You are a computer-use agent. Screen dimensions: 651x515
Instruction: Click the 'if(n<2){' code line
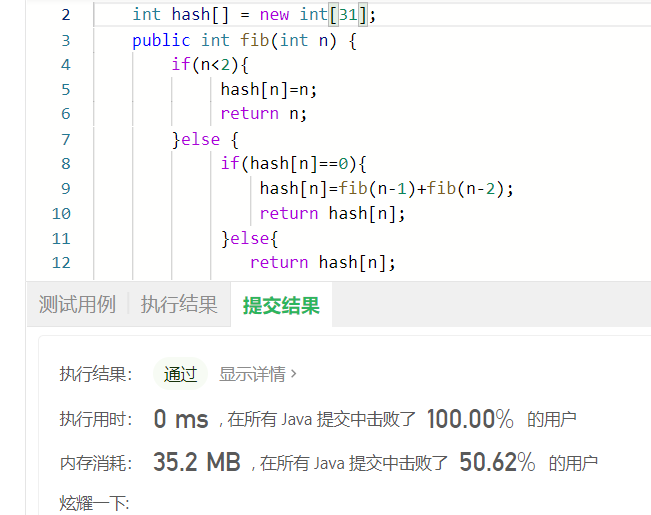(x=210, y=65)
